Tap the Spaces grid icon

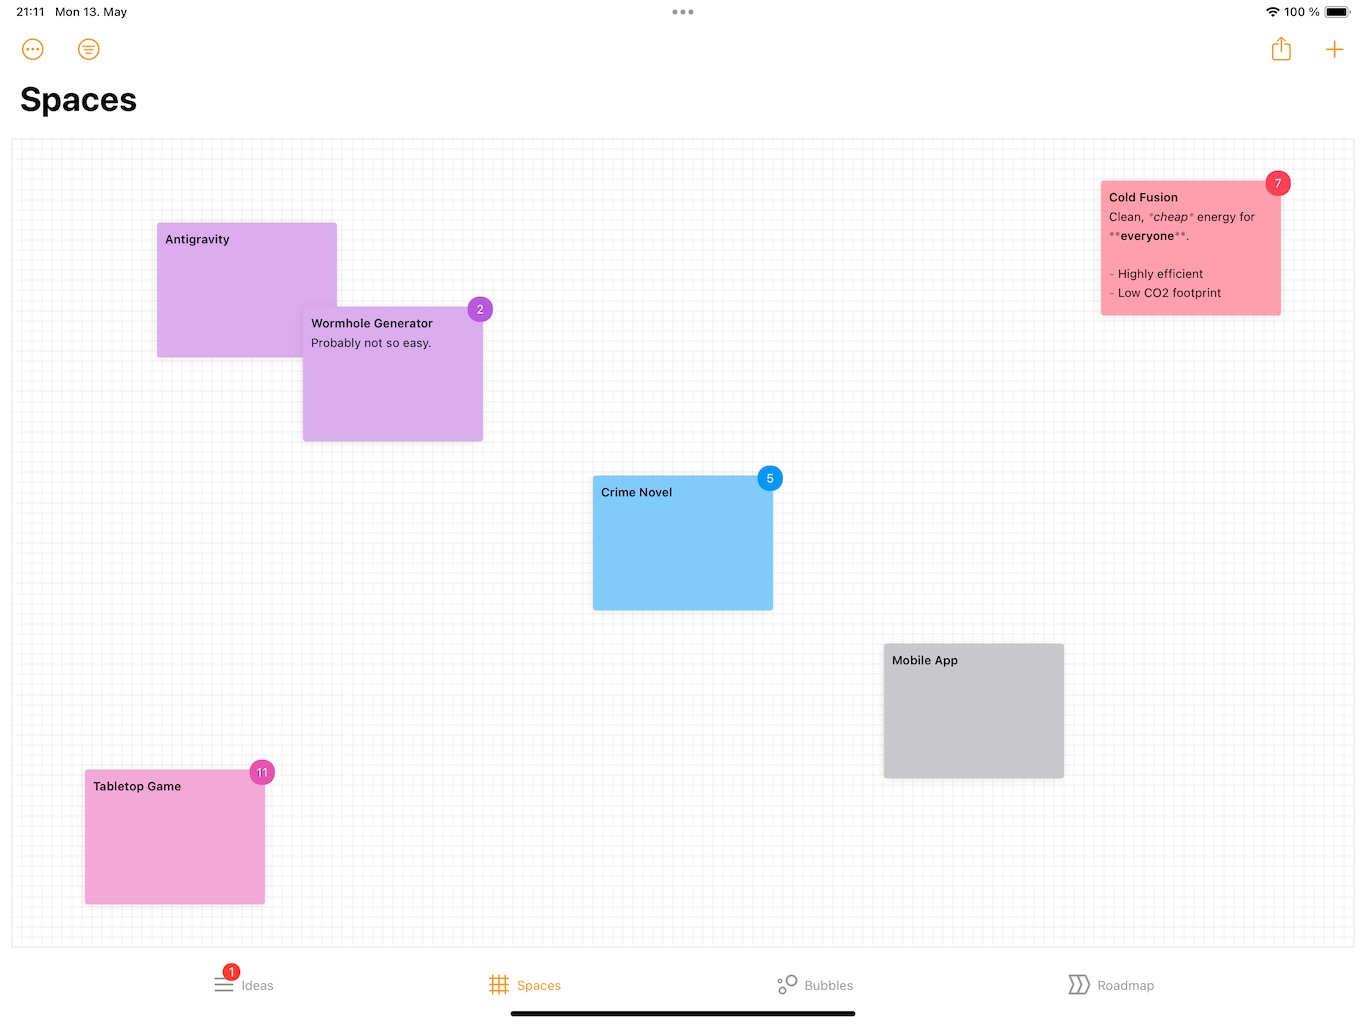(x=499, y=985)
